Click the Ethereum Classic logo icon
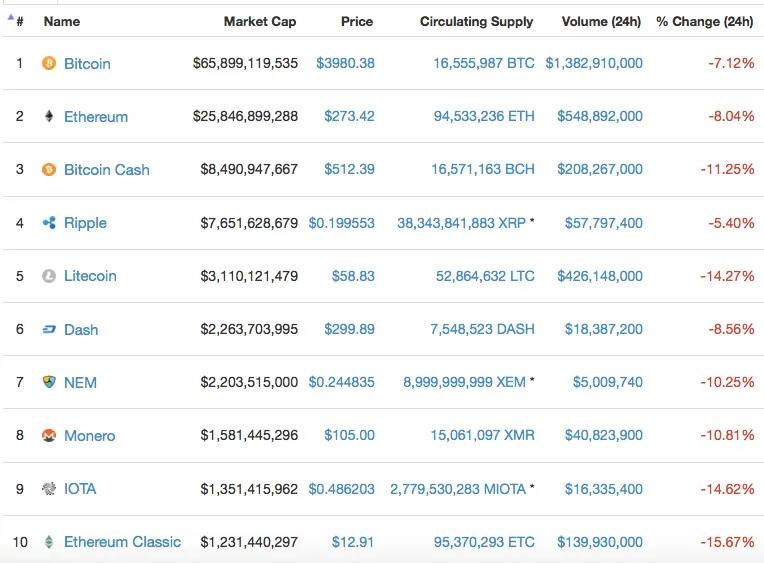The width and height of the screenshot is (764, 563). pyautogui.click(x=49, y=542)
